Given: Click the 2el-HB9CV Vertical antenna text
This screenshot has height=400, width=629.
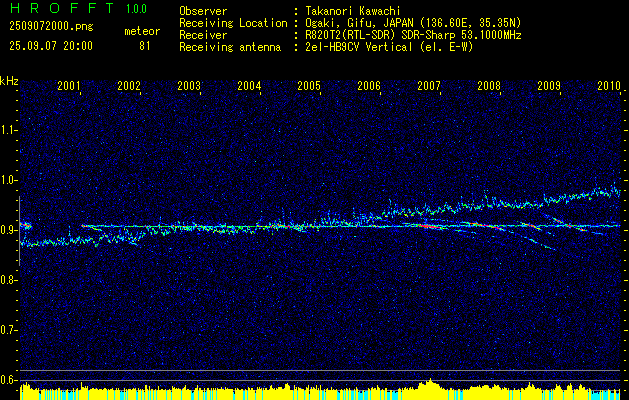Looking at the screenshot, I should click(390, 47).
